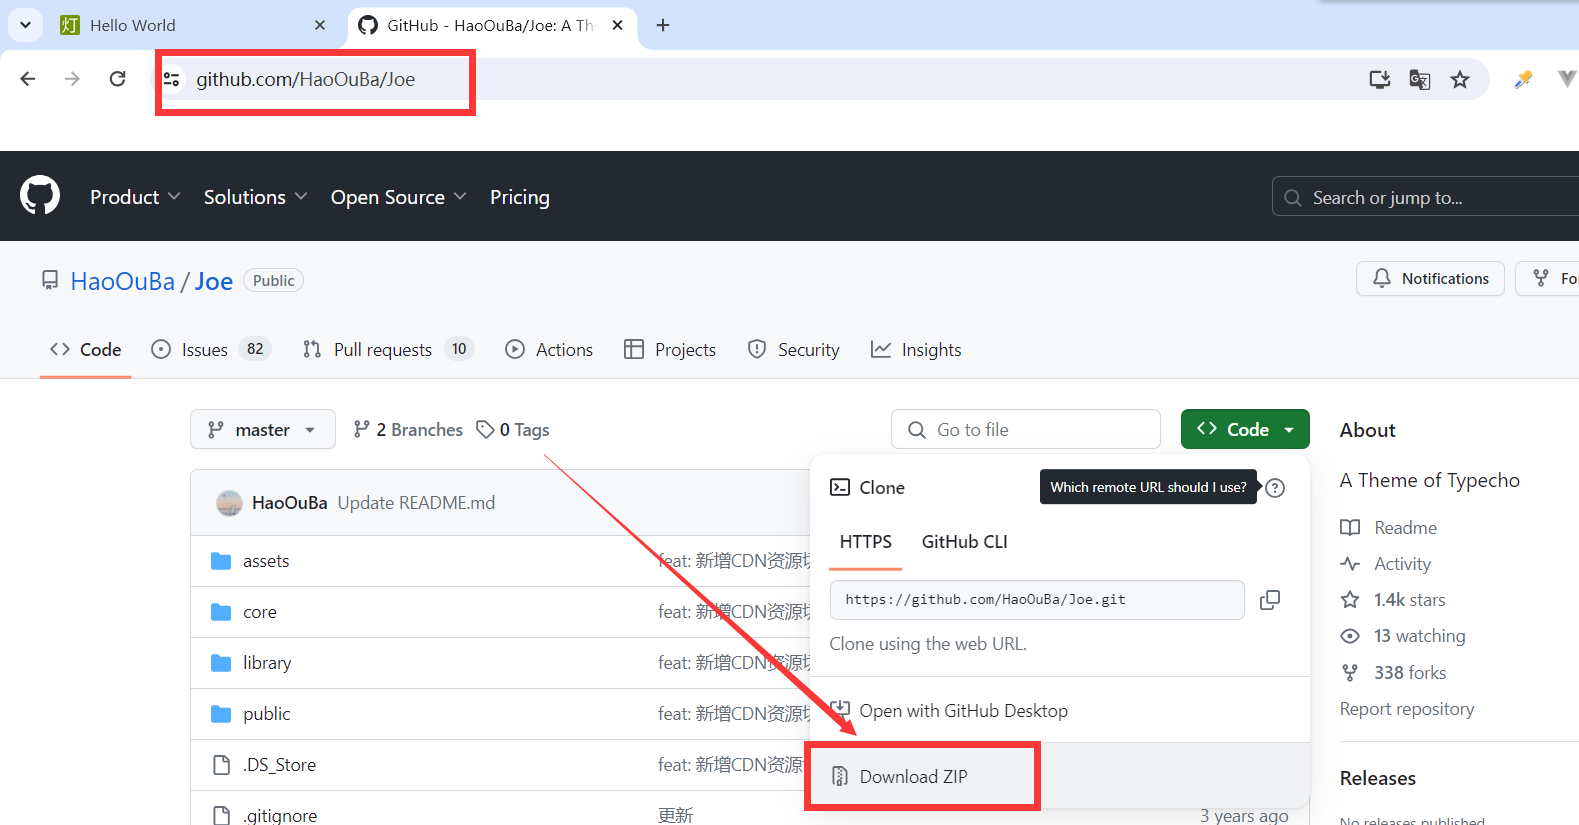Image resolution: width=1579 pixels, height=825 pixels.
Task: Open the .DS_Store file
Action: tap(279, 765)
